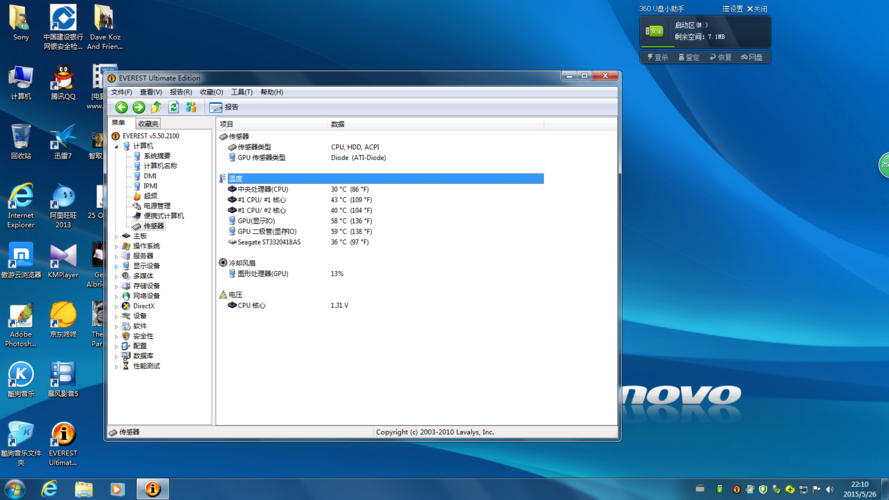889x500 pixels.
Task: Refresh the sensor readings via toolbar
Action: coord(173,107)
